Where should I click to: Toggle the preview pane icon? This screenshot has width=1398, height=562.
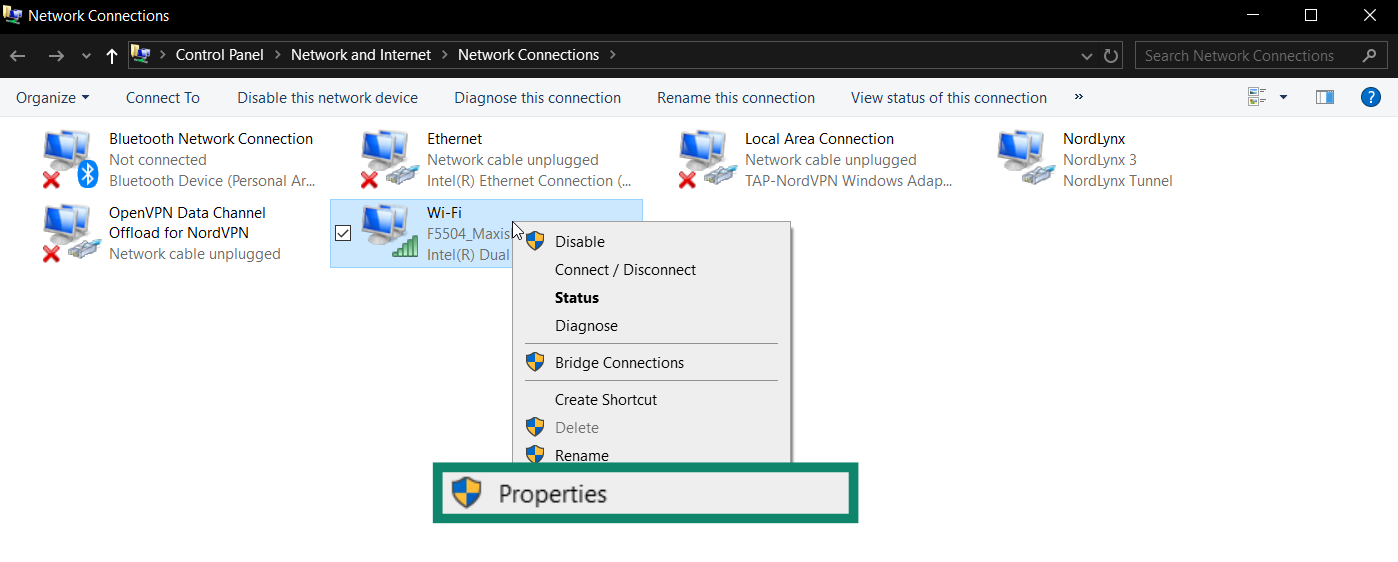(1325, 97)
